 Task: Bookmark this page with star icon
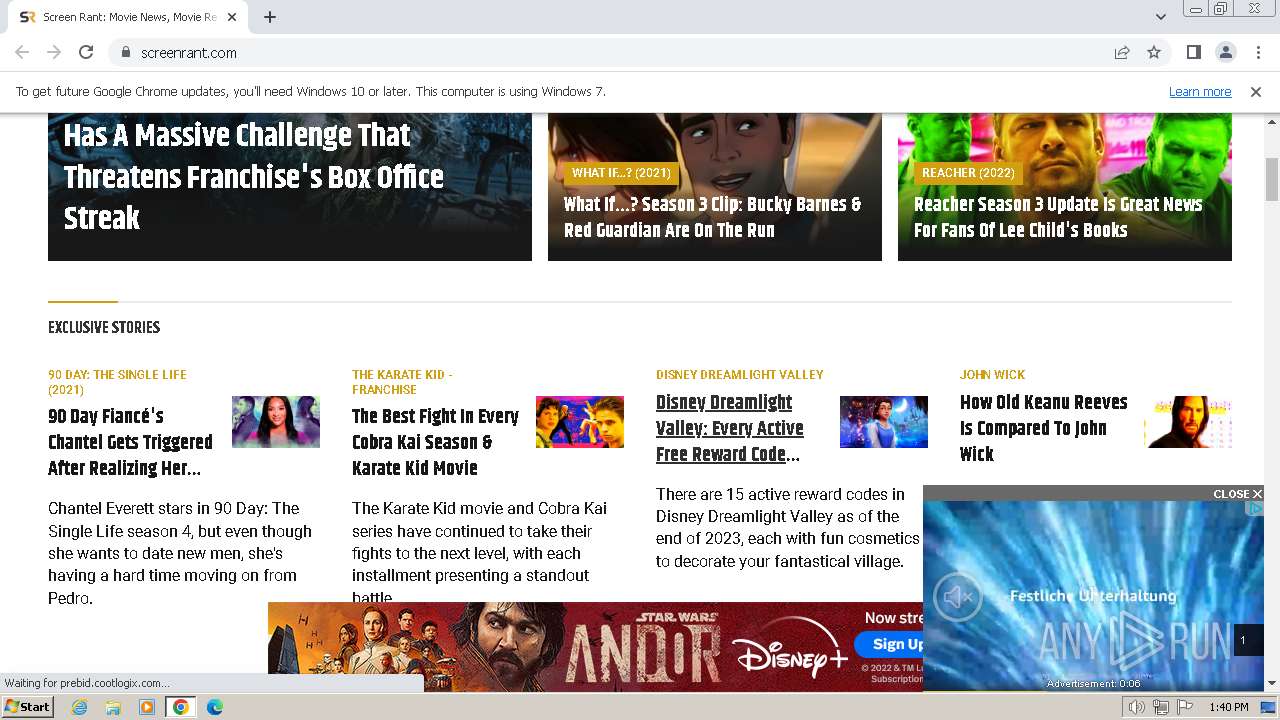(x=1154, y=52)
